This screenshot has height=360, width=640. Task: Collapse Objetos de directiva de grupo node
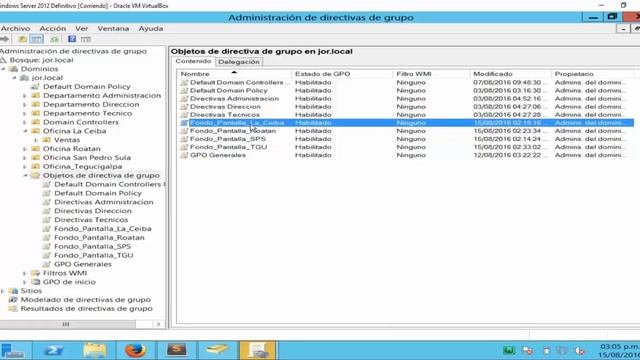[25, 176]
